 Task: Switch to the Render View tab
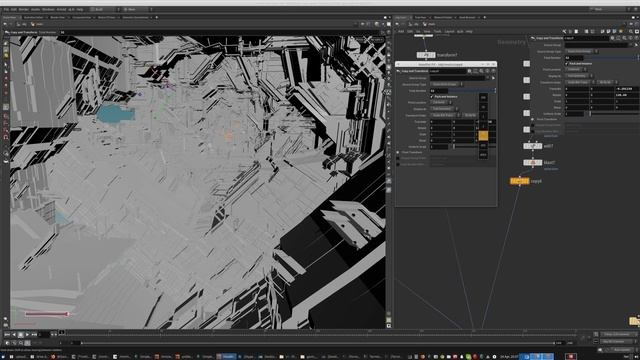pos(58,18)
